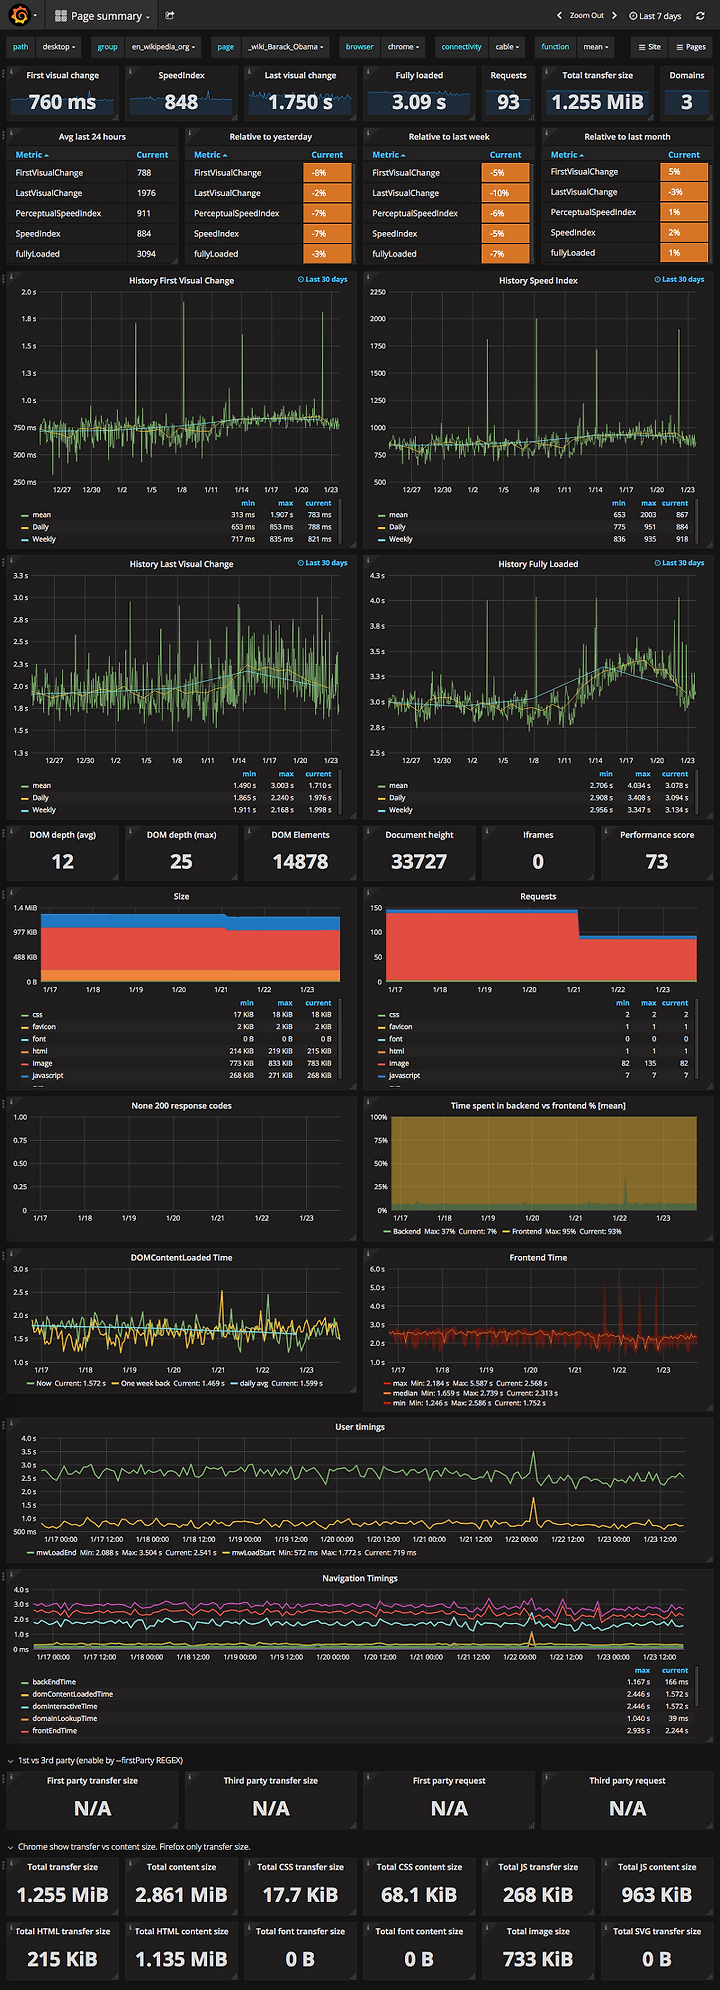
Task: Toggle mwLoadEnd series in User timings legend
Action: point(56,1553)
